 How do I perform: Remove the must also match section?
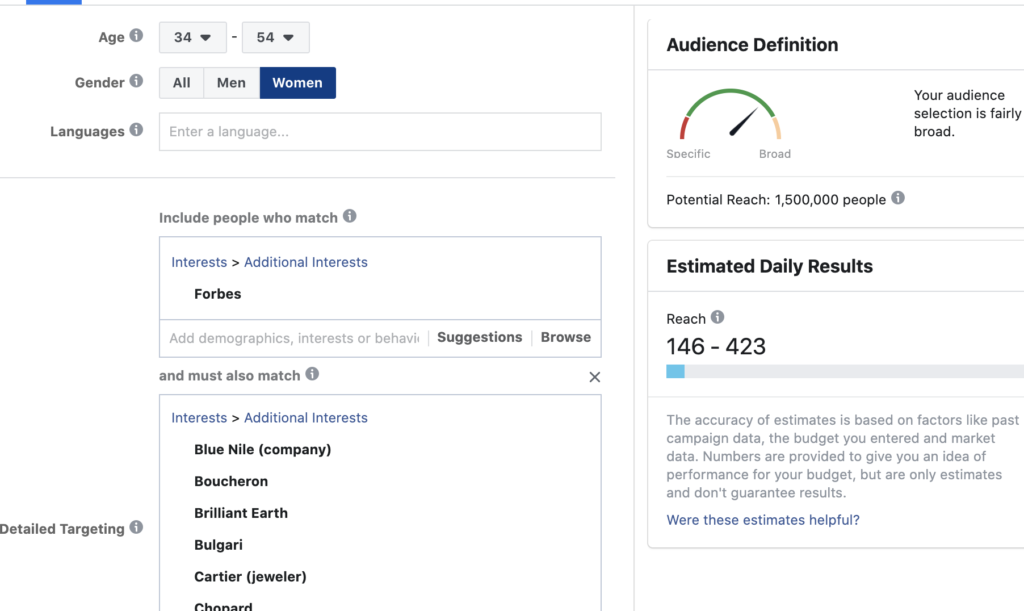point(594,377)
